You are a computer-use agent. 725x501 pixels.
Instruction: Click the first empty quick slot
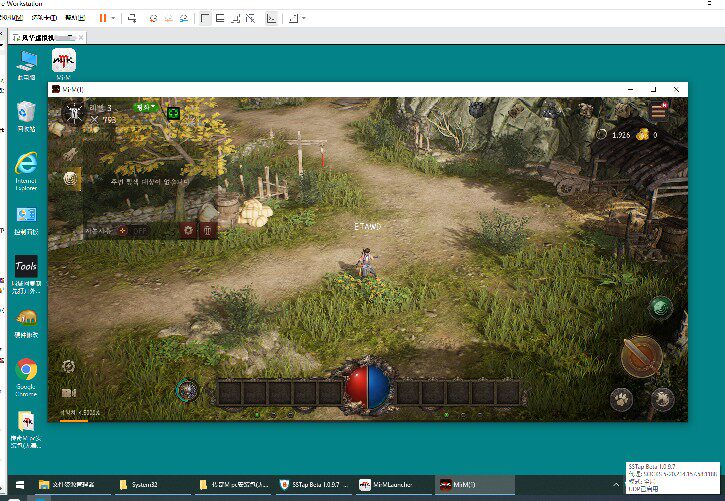(x=229, y=393)
